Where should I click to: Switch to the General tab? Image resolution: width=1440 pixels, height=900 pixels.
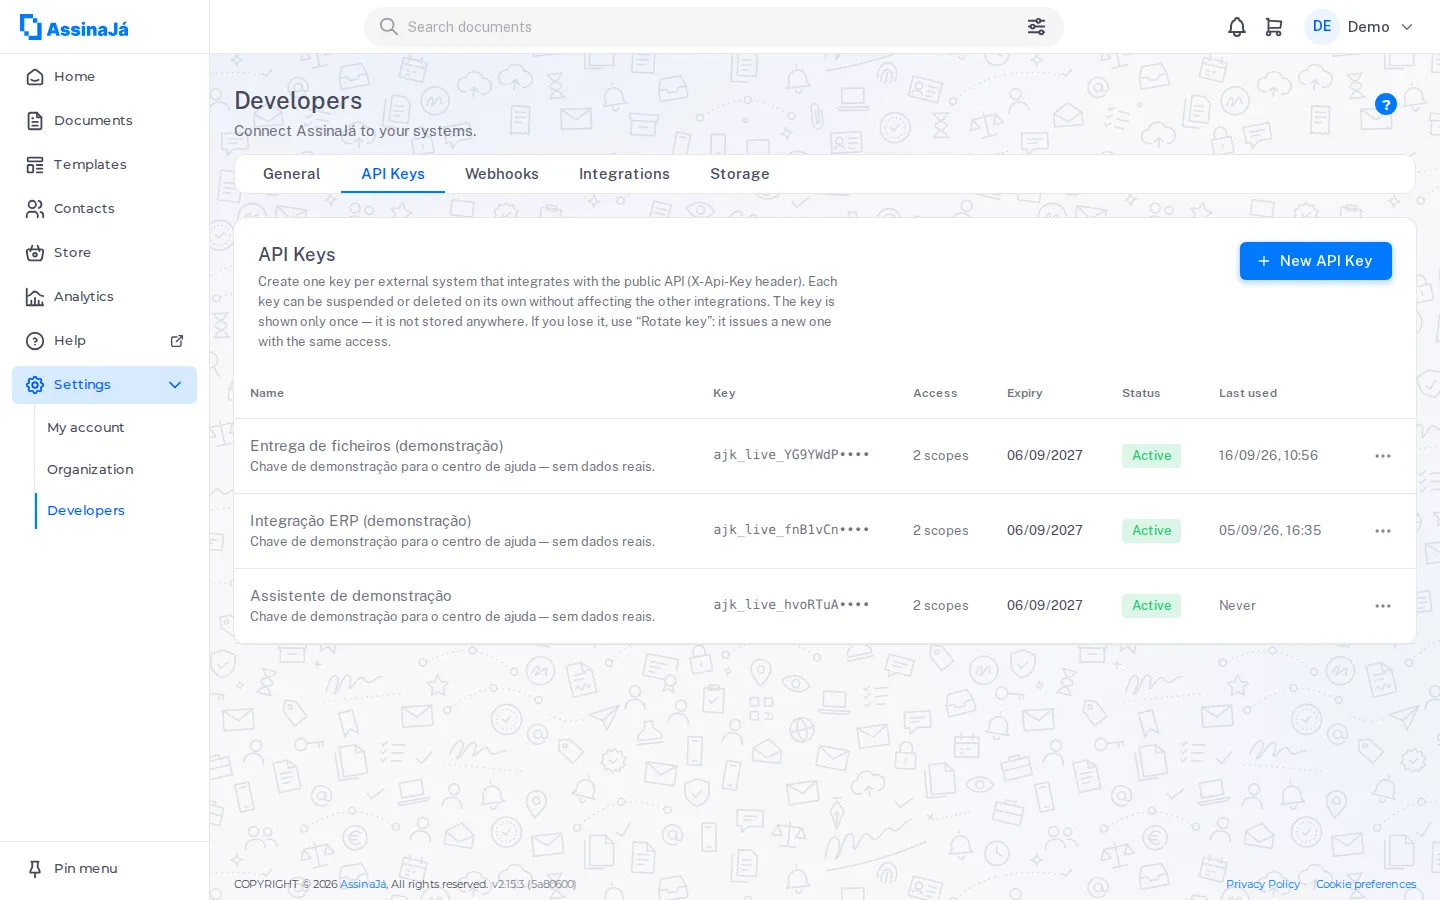(x=292, y=174)
